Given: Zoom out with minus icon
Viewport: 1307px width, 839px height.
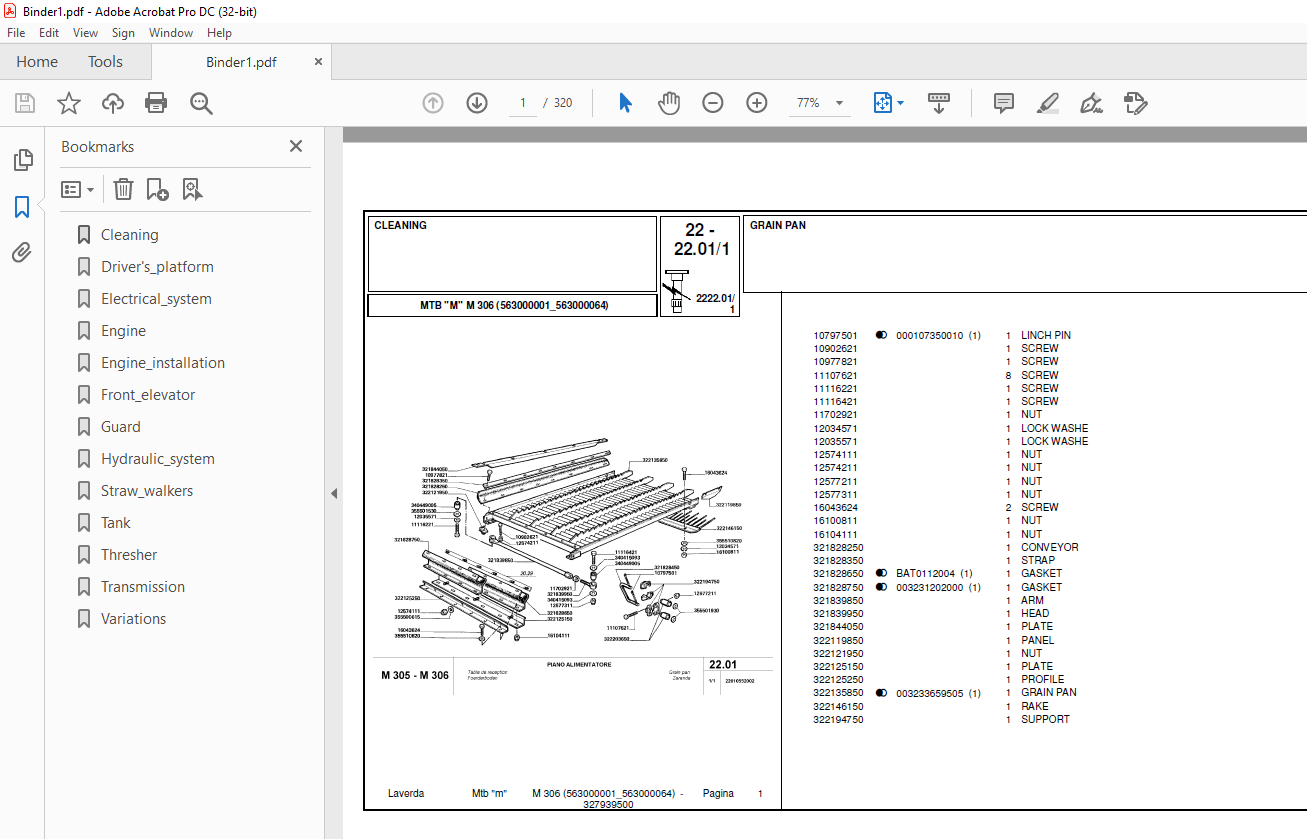Looking at the screenshot, I should (713, 103).
